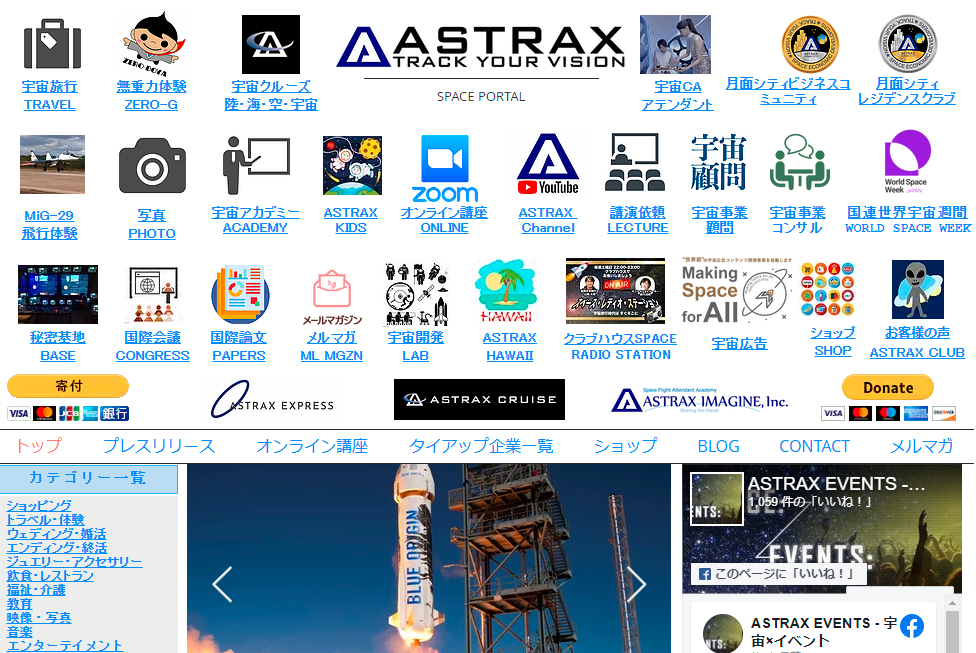Click the ジュエリー・アクセサリー category link
This screenshot has width=976, height=653.
pyautogui.click(x=74, y=561)
